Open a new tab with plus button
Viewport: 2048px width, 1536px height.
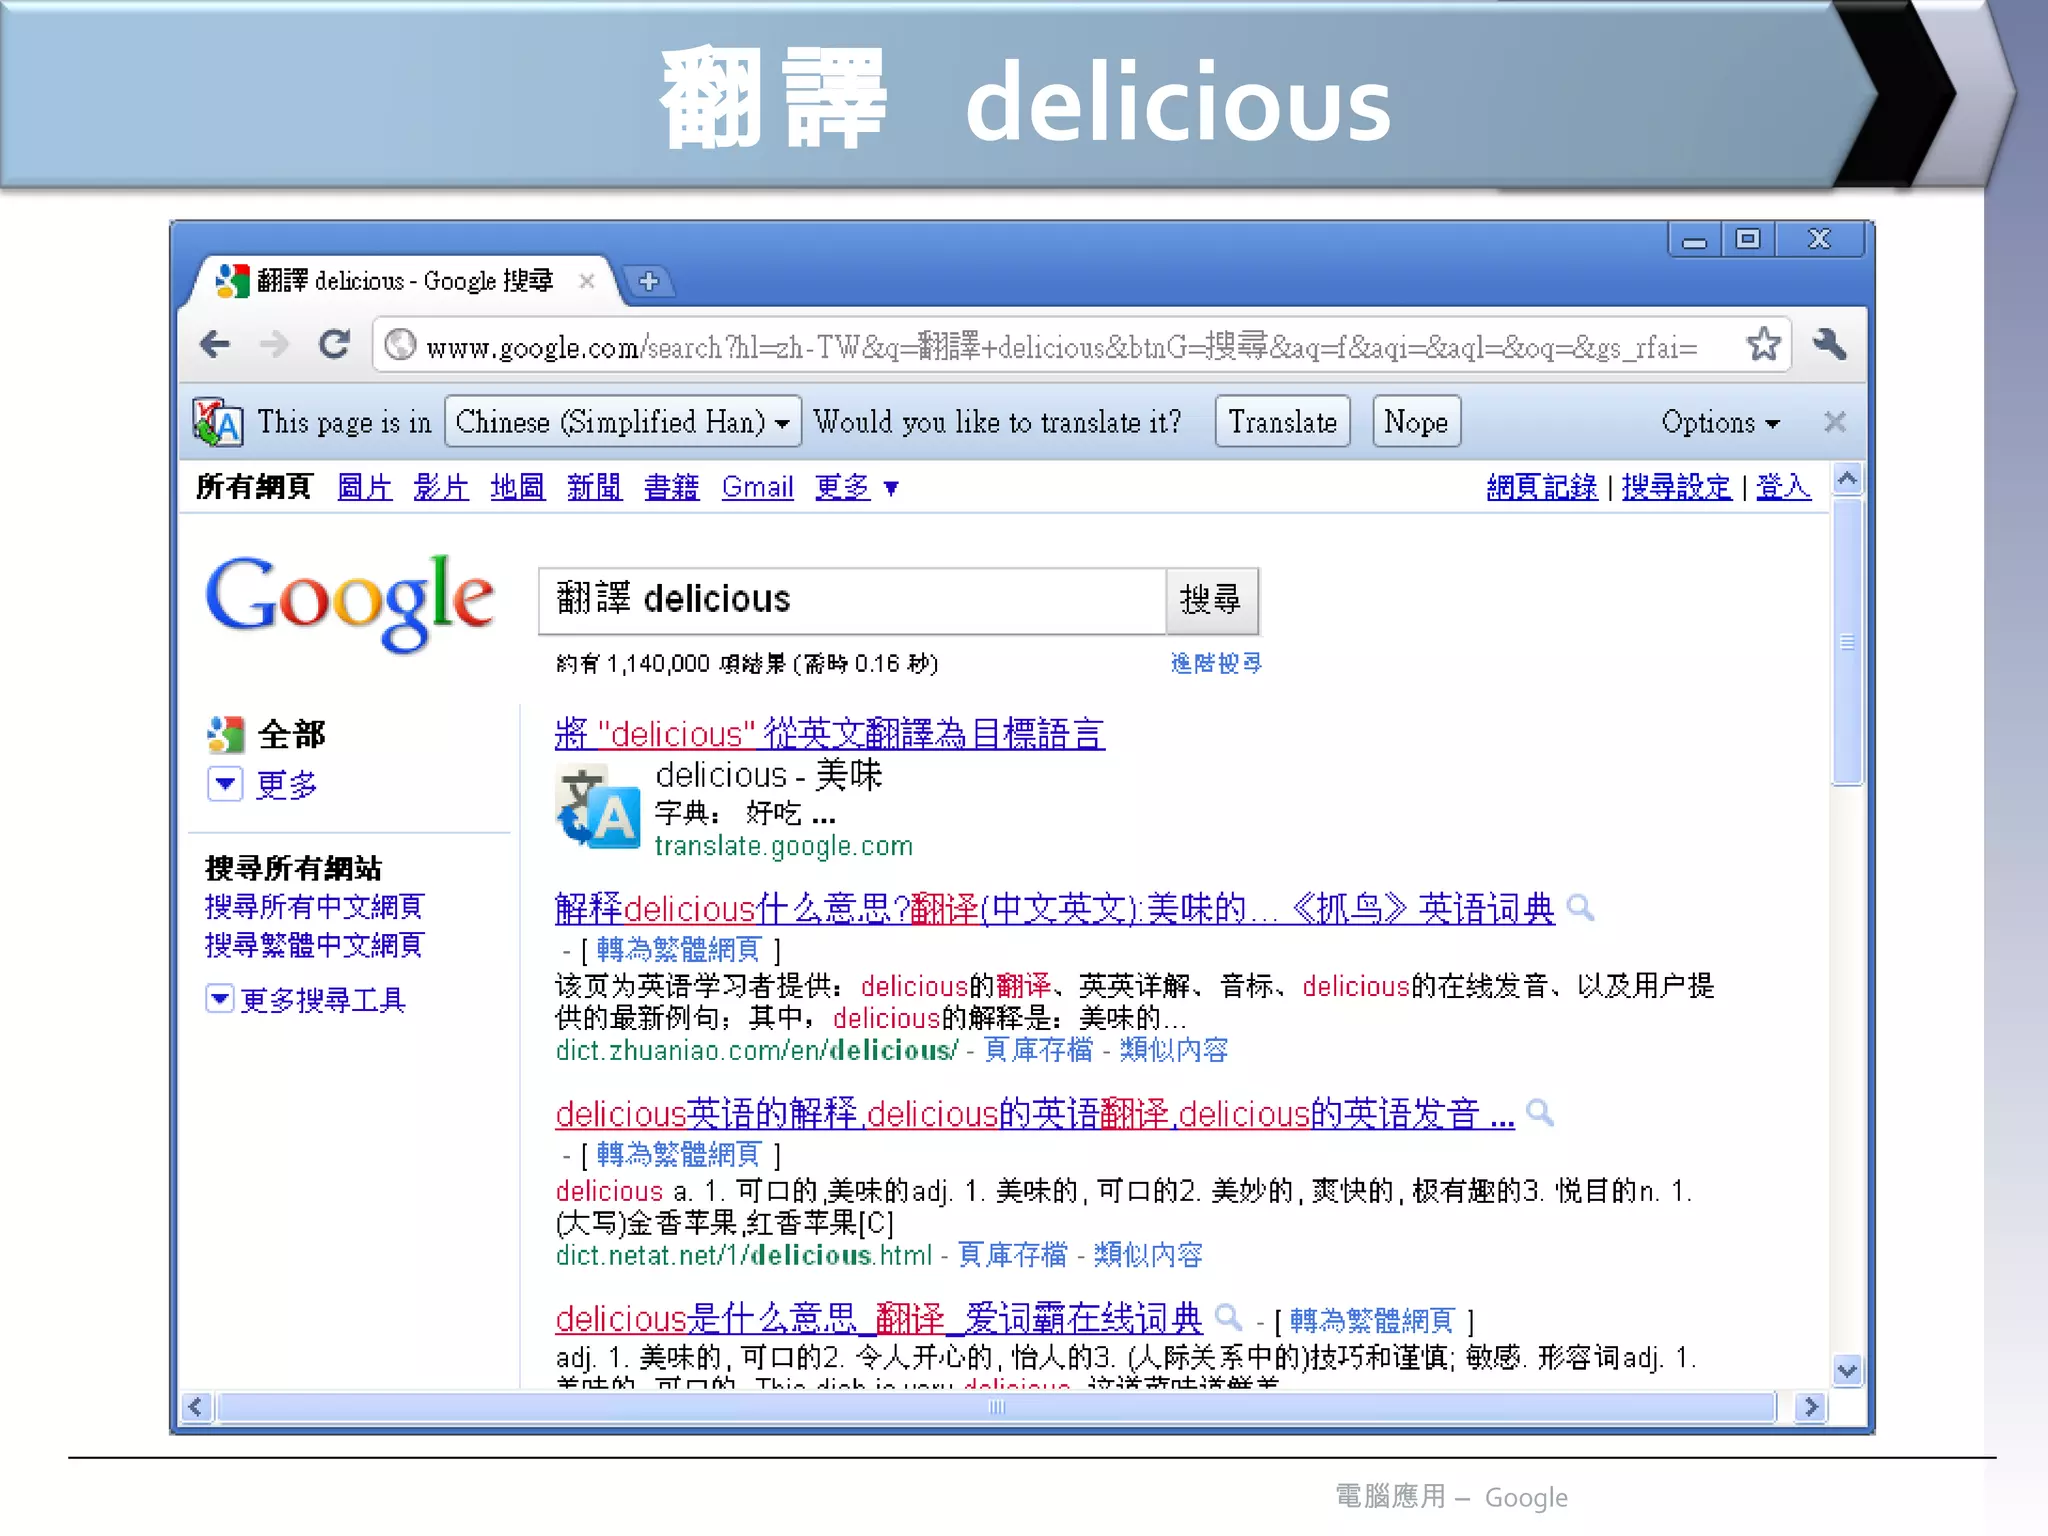(649, 281)
